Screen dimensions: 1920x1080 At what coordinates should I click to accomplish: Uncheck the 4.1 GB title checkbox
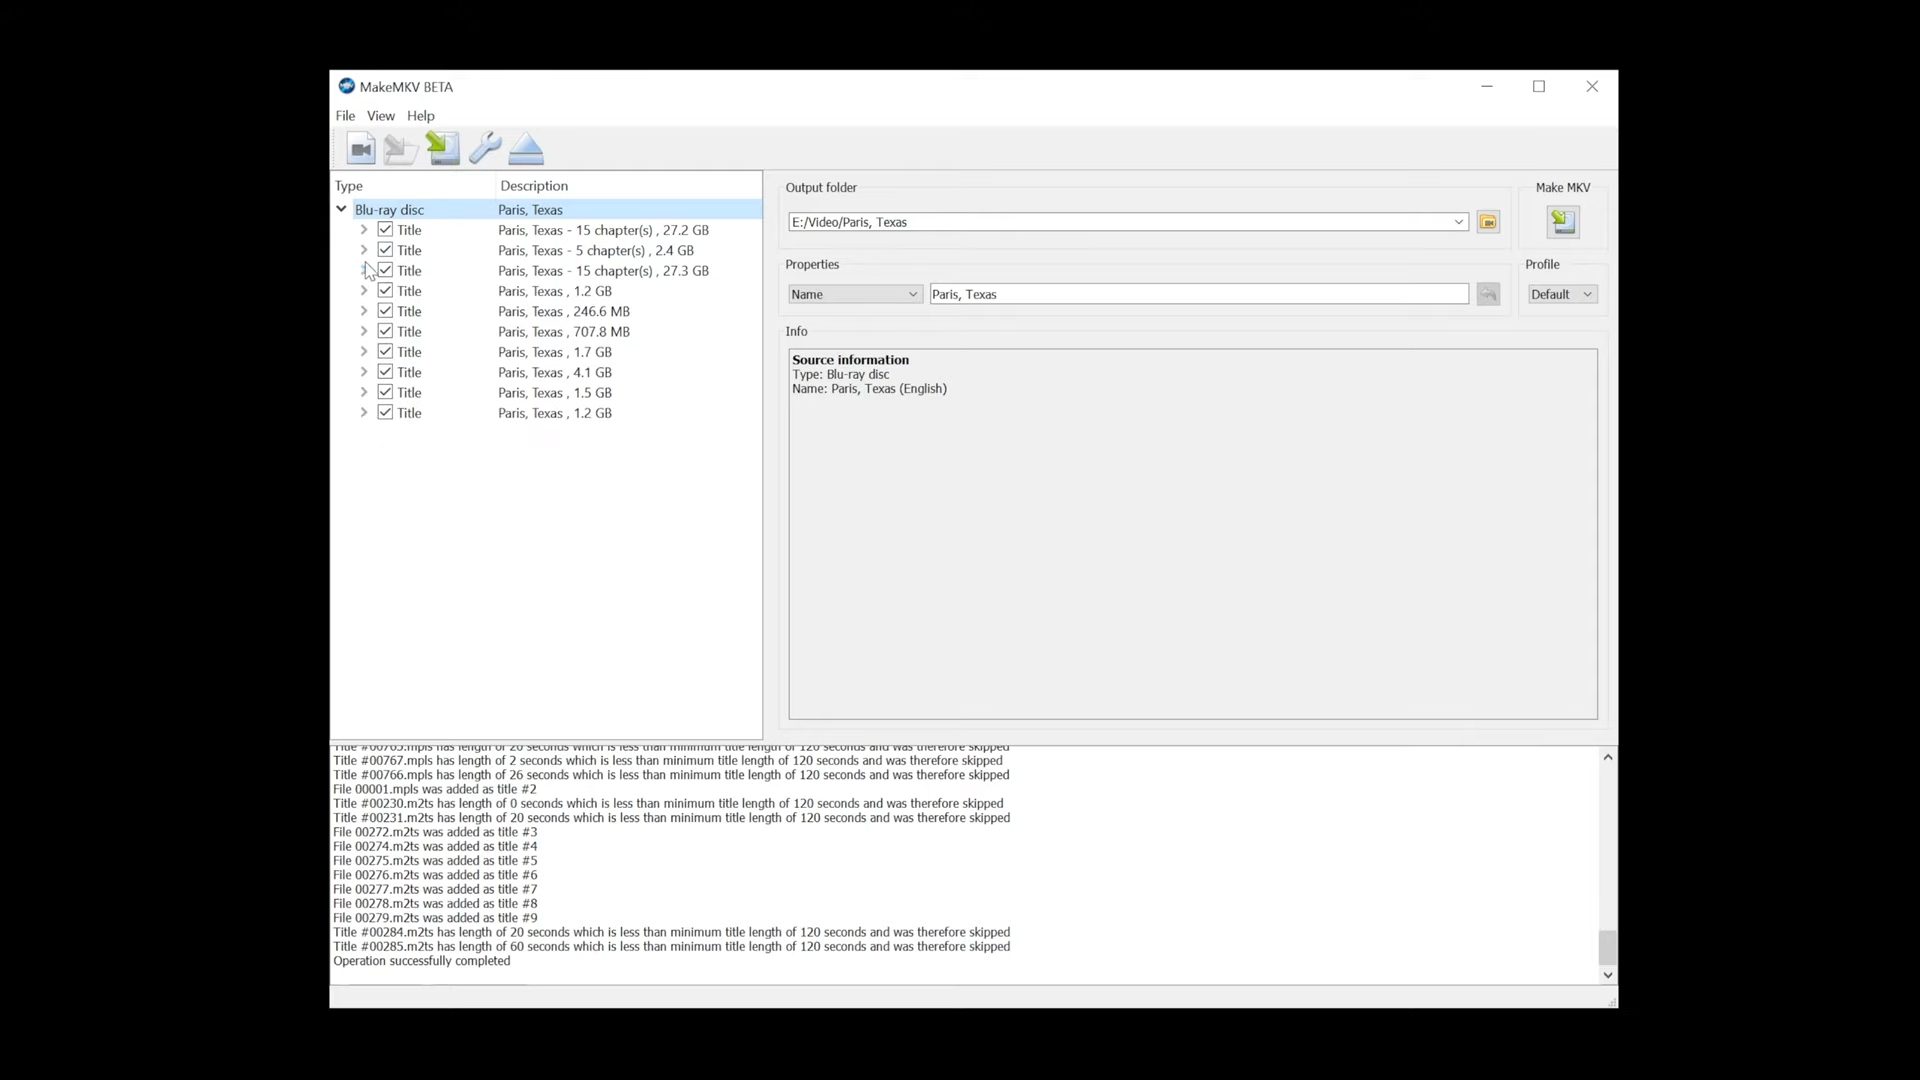pyautogui.click(x=385, y=372)
